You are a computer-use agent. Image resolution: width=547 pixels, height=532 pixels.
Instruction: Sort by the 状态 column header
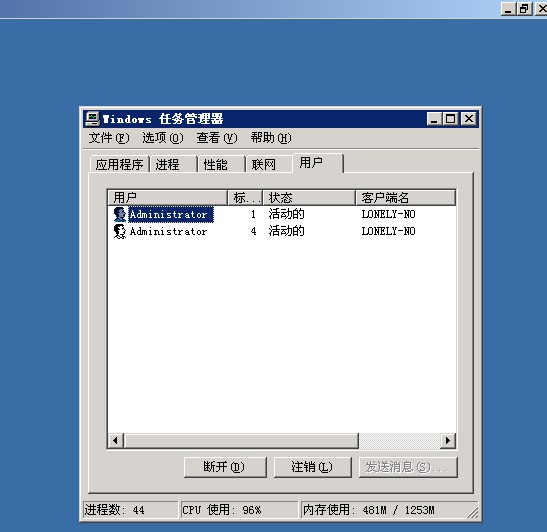(309, 197)
